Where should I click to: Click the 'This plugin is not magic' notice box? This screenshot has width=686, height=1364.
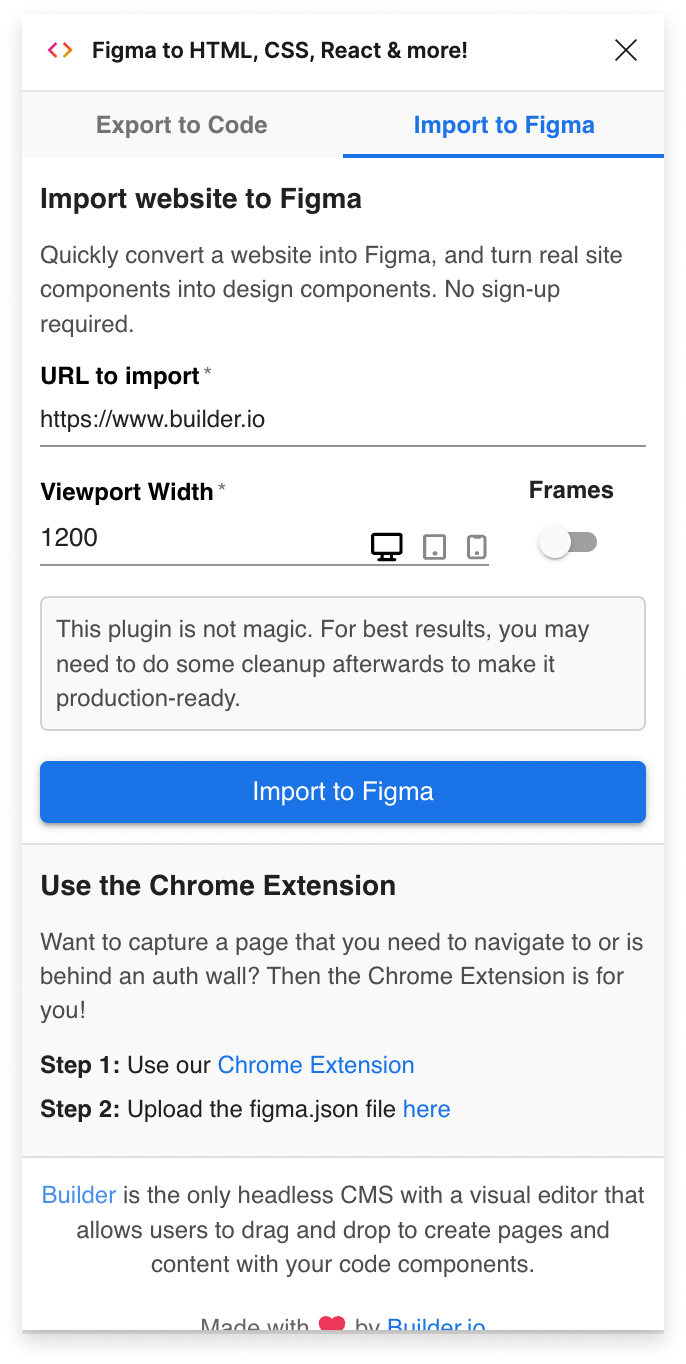pyautogui.click(x=343, y=664)
